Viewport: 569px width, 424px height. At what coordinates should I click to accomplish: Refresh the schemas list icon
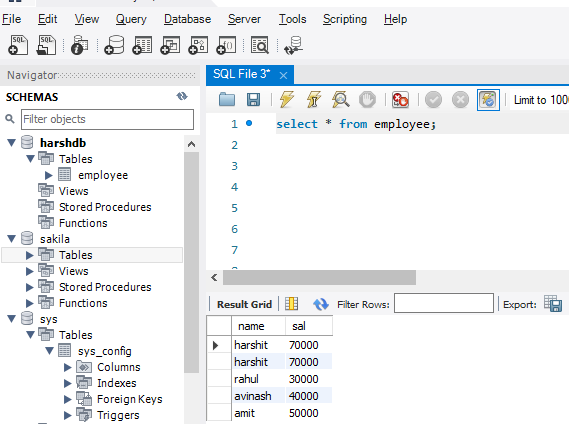(182, 96)
